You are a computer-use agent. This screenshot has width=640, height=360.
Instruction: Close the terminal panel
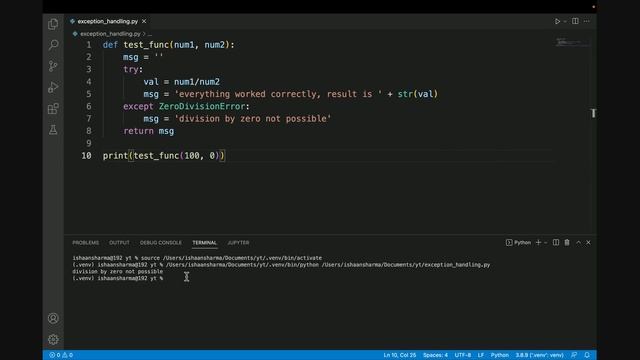[588, 242]
